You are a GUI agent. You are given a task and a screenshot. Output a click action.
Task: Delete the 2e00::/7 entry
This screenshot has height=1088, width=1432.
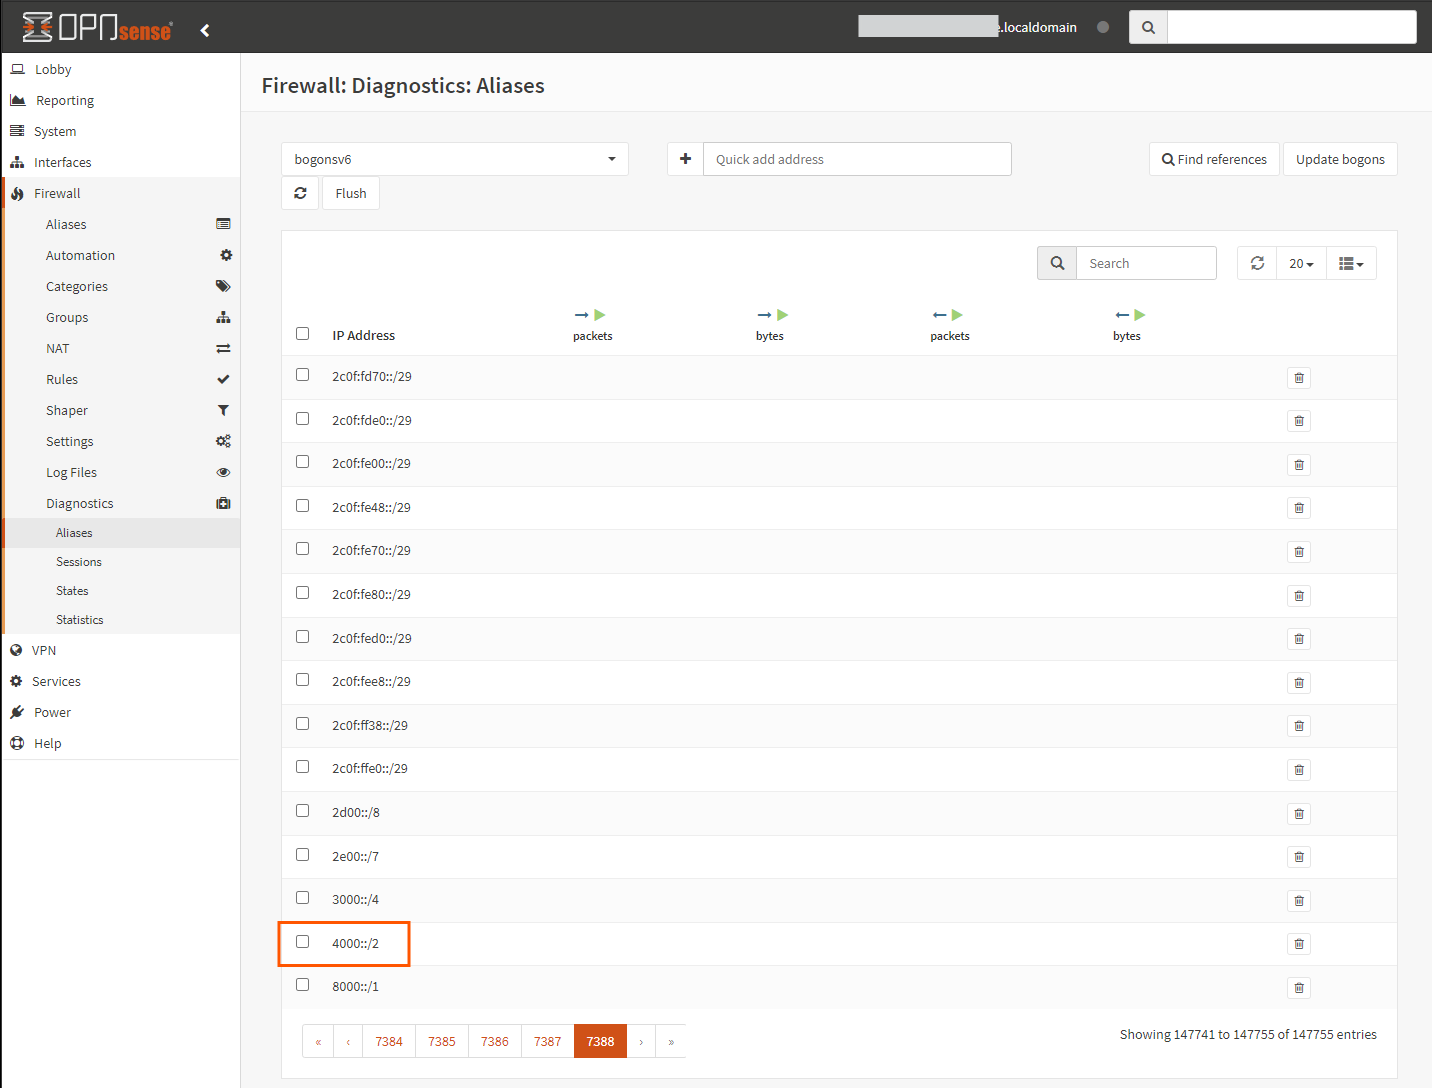click(x=1299, y=857)
